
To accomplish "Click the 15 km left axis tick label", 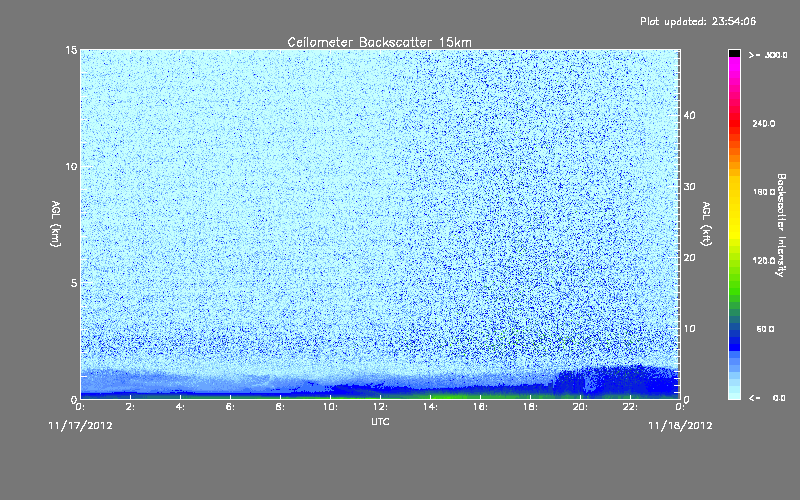I will coord(71,50).
